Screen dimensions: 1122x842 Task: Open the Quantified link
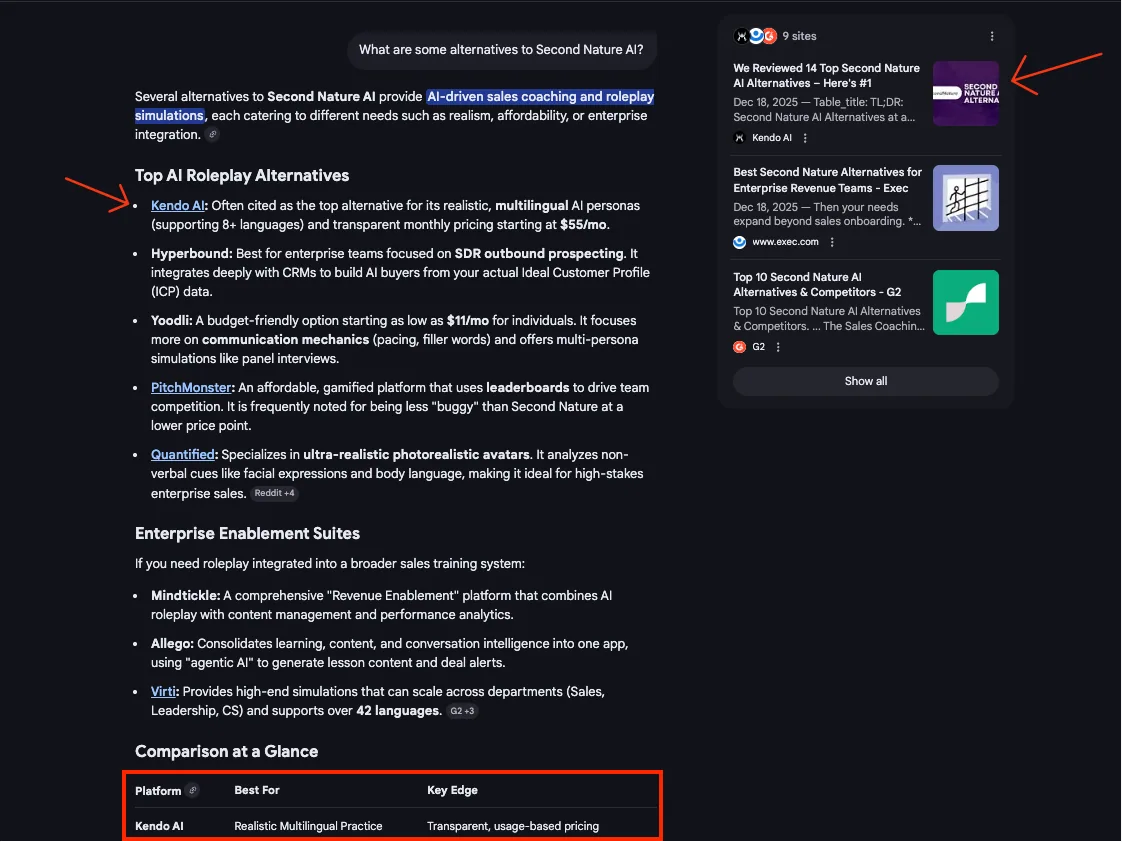tap(182, 455)
